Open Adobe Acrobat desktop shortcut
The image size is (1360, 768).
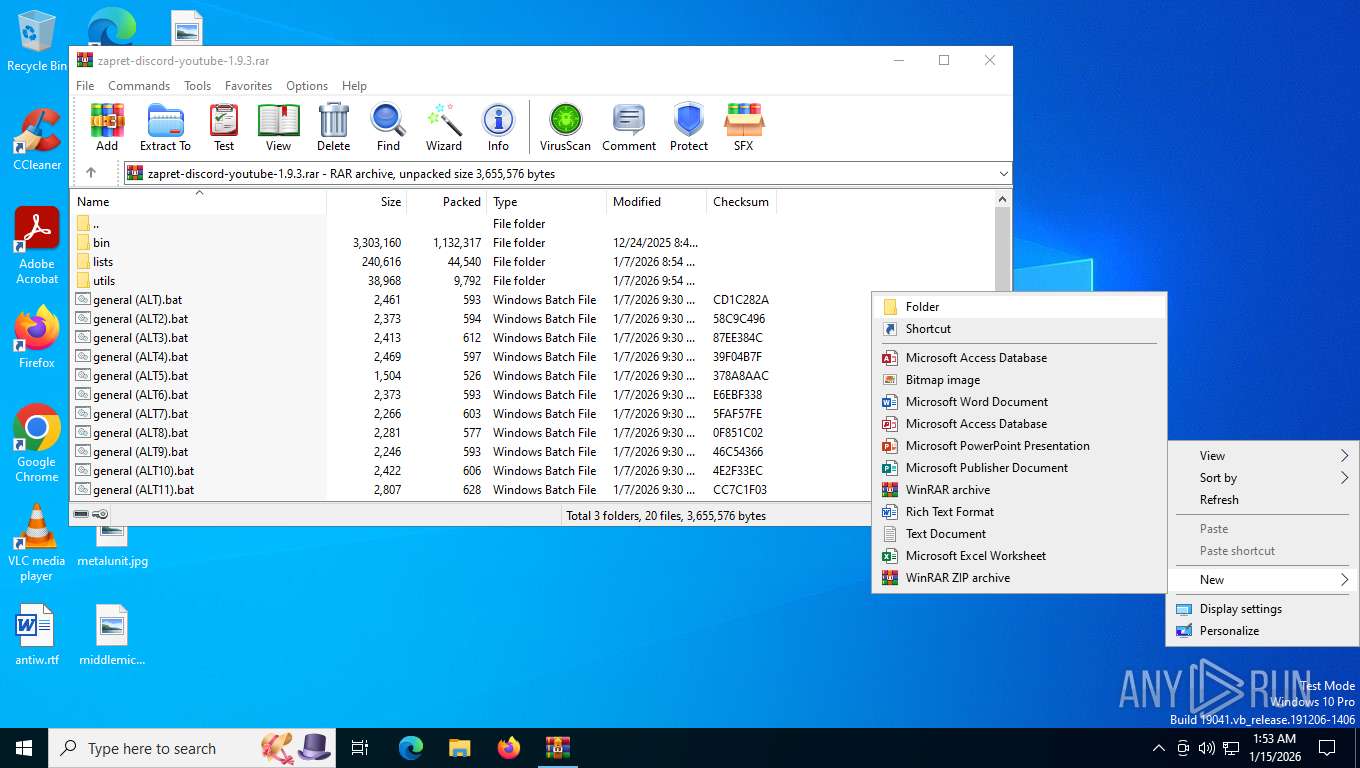(x=37, y=245)
